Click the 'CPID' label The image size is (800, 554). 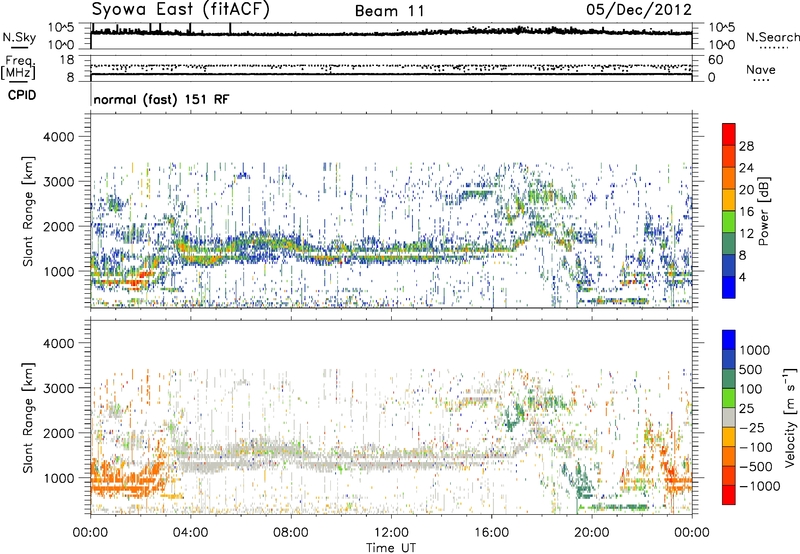[22, 95]
